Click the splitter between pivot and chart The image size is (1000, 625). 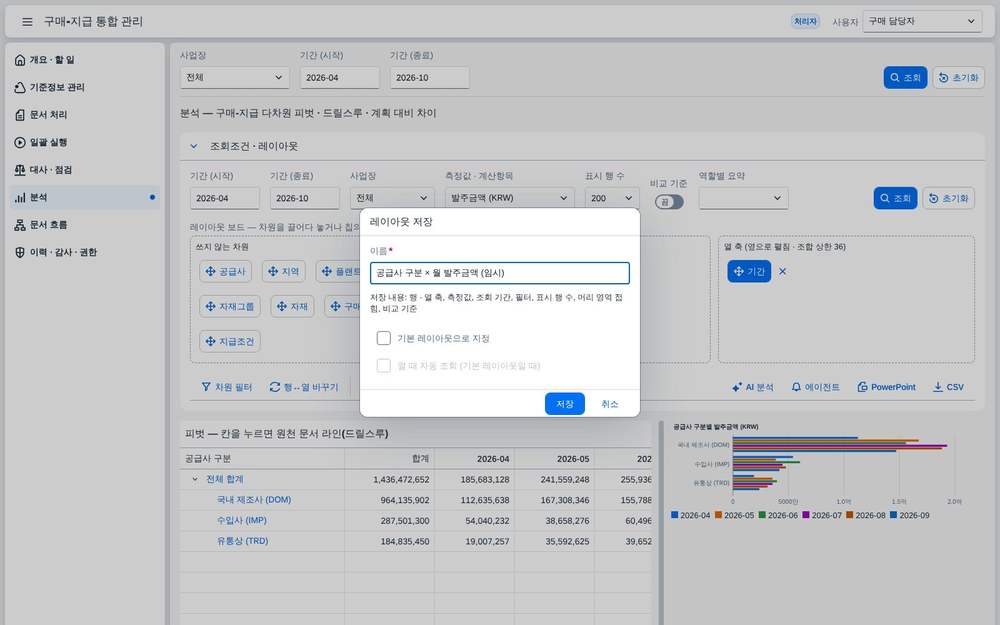coord(661,523)
